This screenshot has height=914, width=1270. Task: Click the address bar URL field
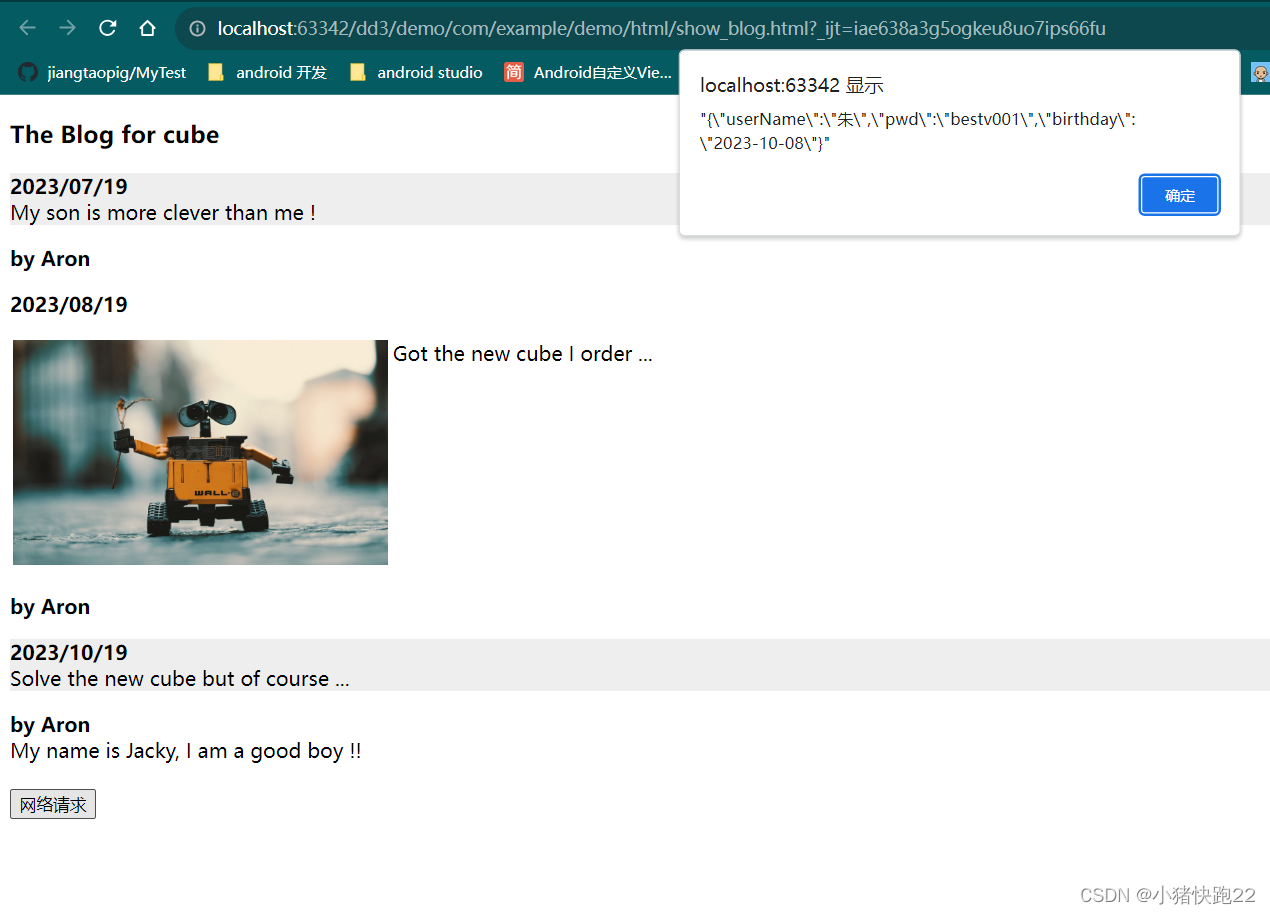click(x=661, y=29)
